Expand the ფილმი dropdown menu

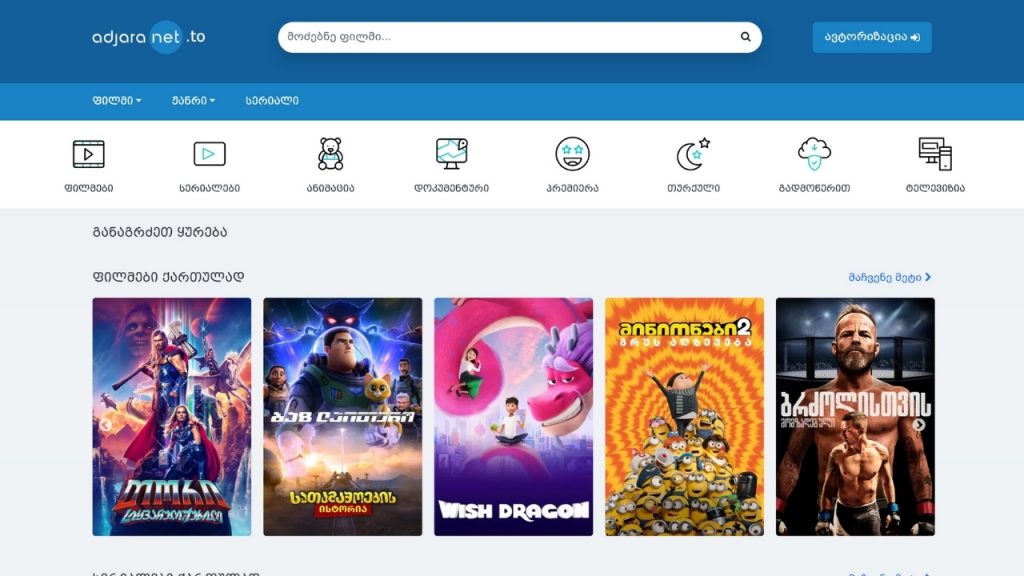point(117,101)
